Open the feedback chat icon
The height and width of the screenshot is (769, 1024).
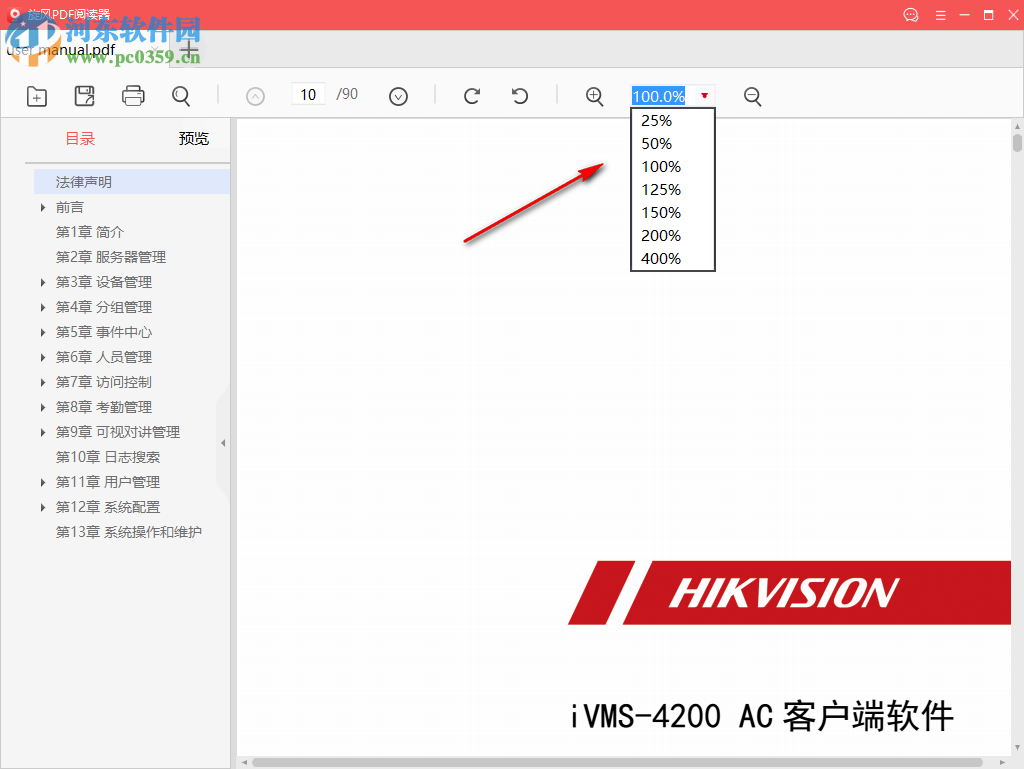(910, 15)
